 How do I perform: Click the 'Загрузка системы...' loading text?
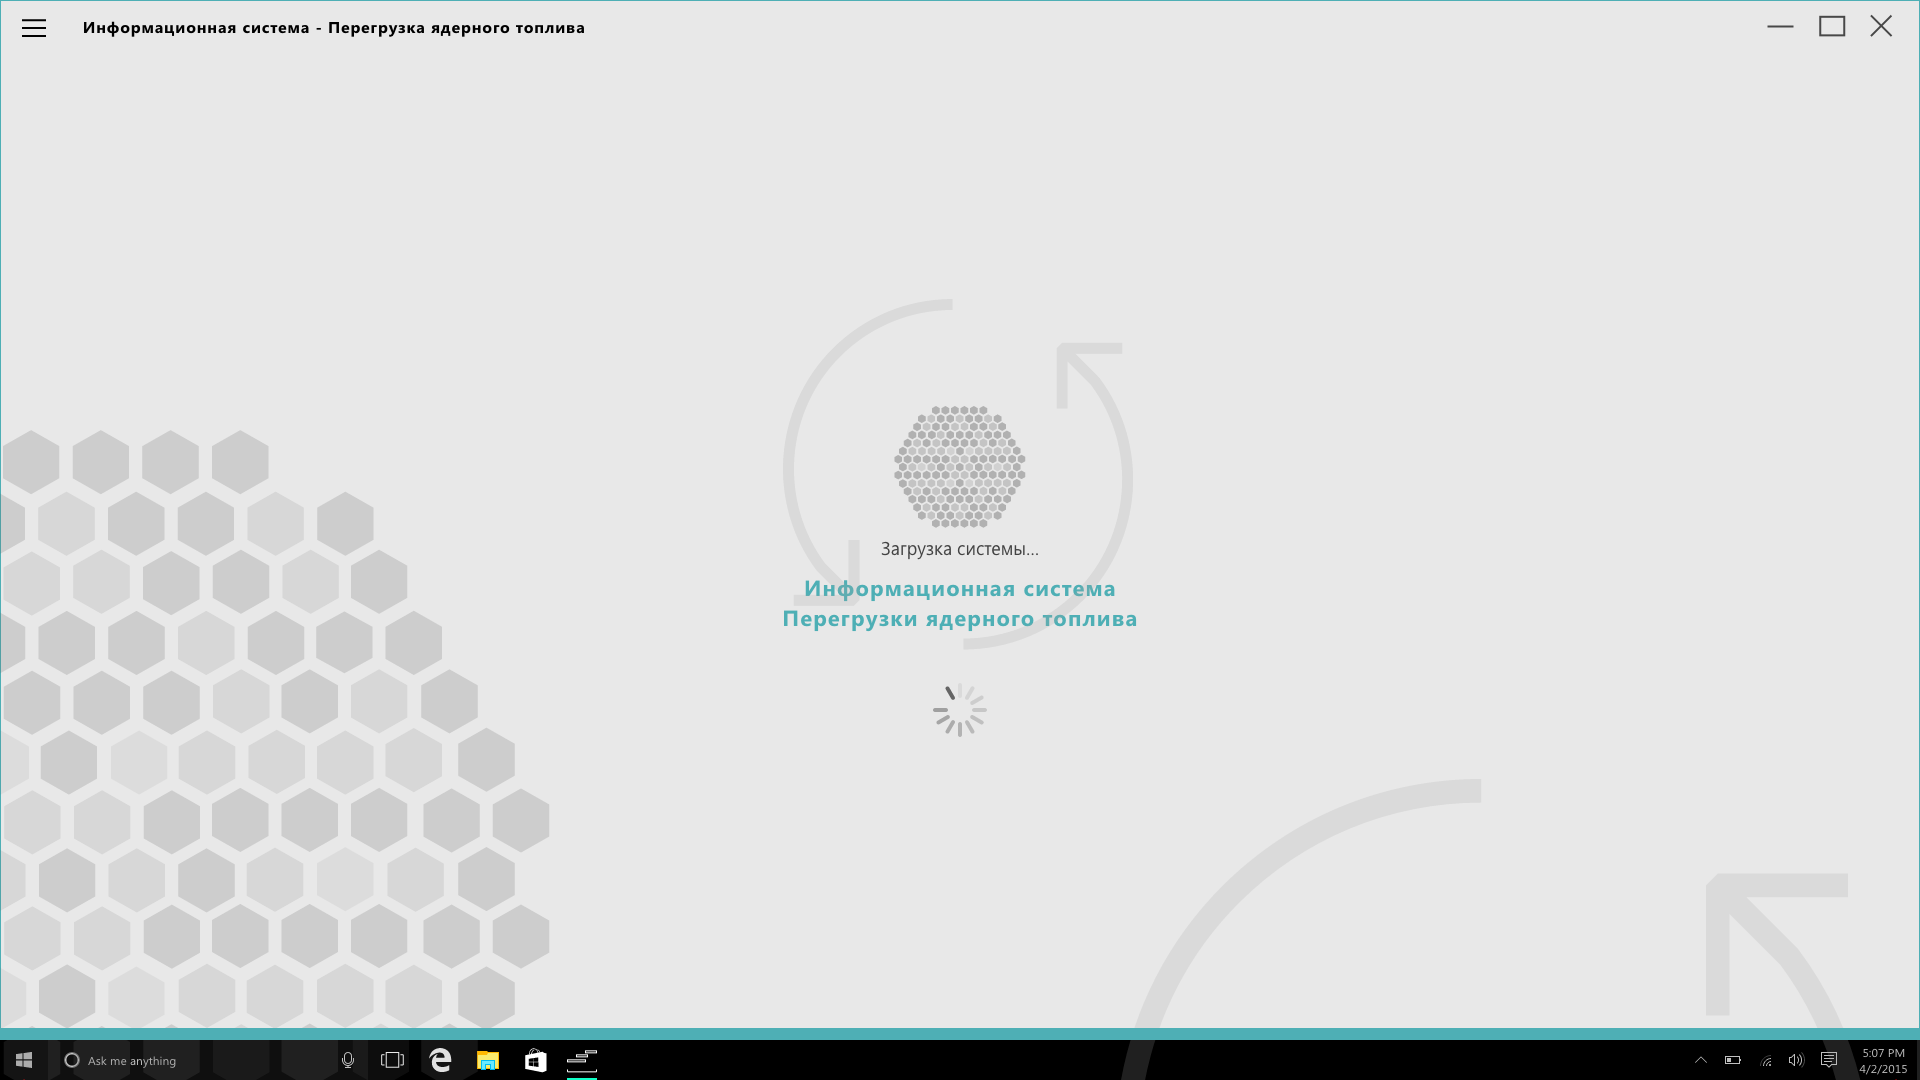click(x=960, y=549)
